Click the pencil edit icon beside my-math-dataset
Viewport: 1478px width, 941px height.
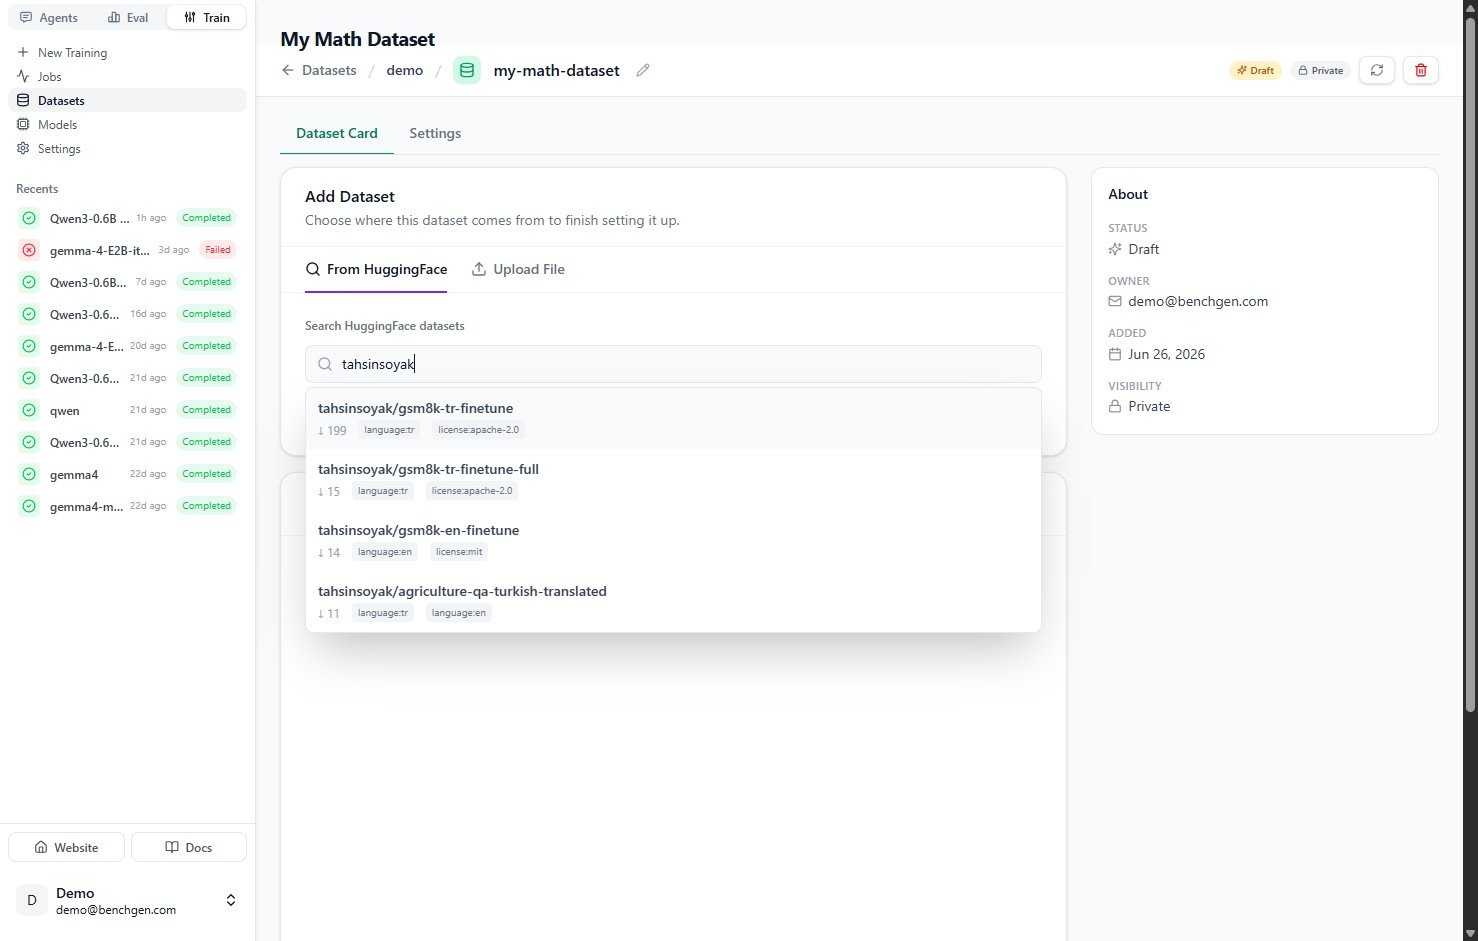click(643, 70)
